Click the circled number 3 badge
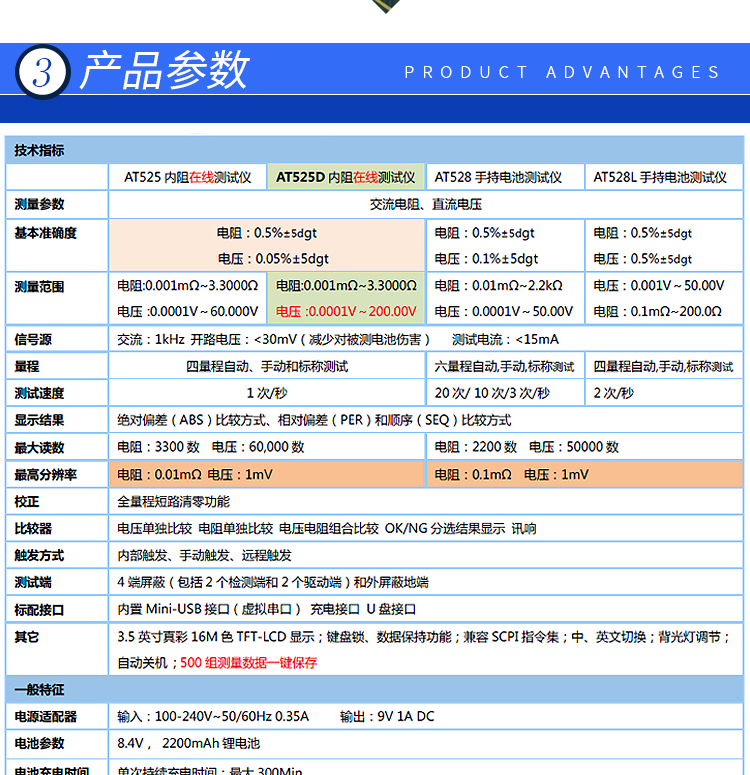750x775 pixels. click(43, 72)
